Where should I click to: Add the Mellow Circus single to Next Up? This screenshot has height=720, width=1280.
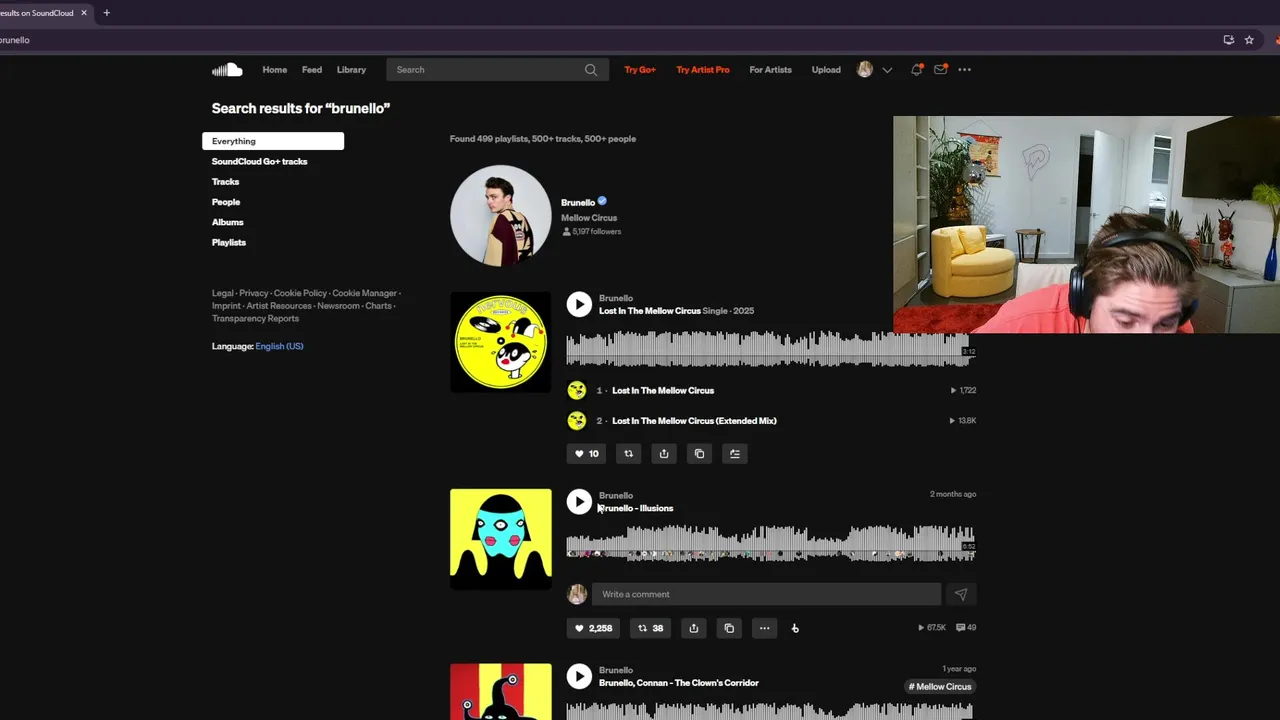click(734, 454)
